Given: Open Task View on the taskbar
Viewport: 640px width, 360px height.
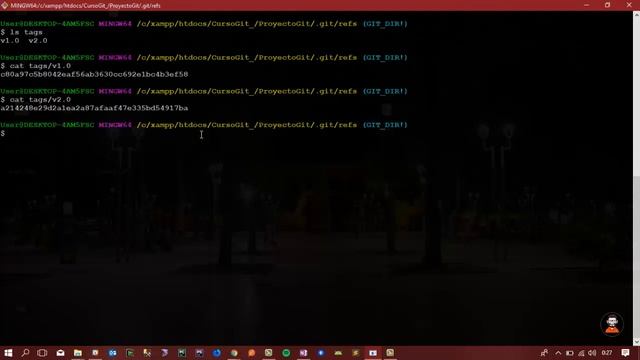Looking at the screenshot, I should 42,353.
